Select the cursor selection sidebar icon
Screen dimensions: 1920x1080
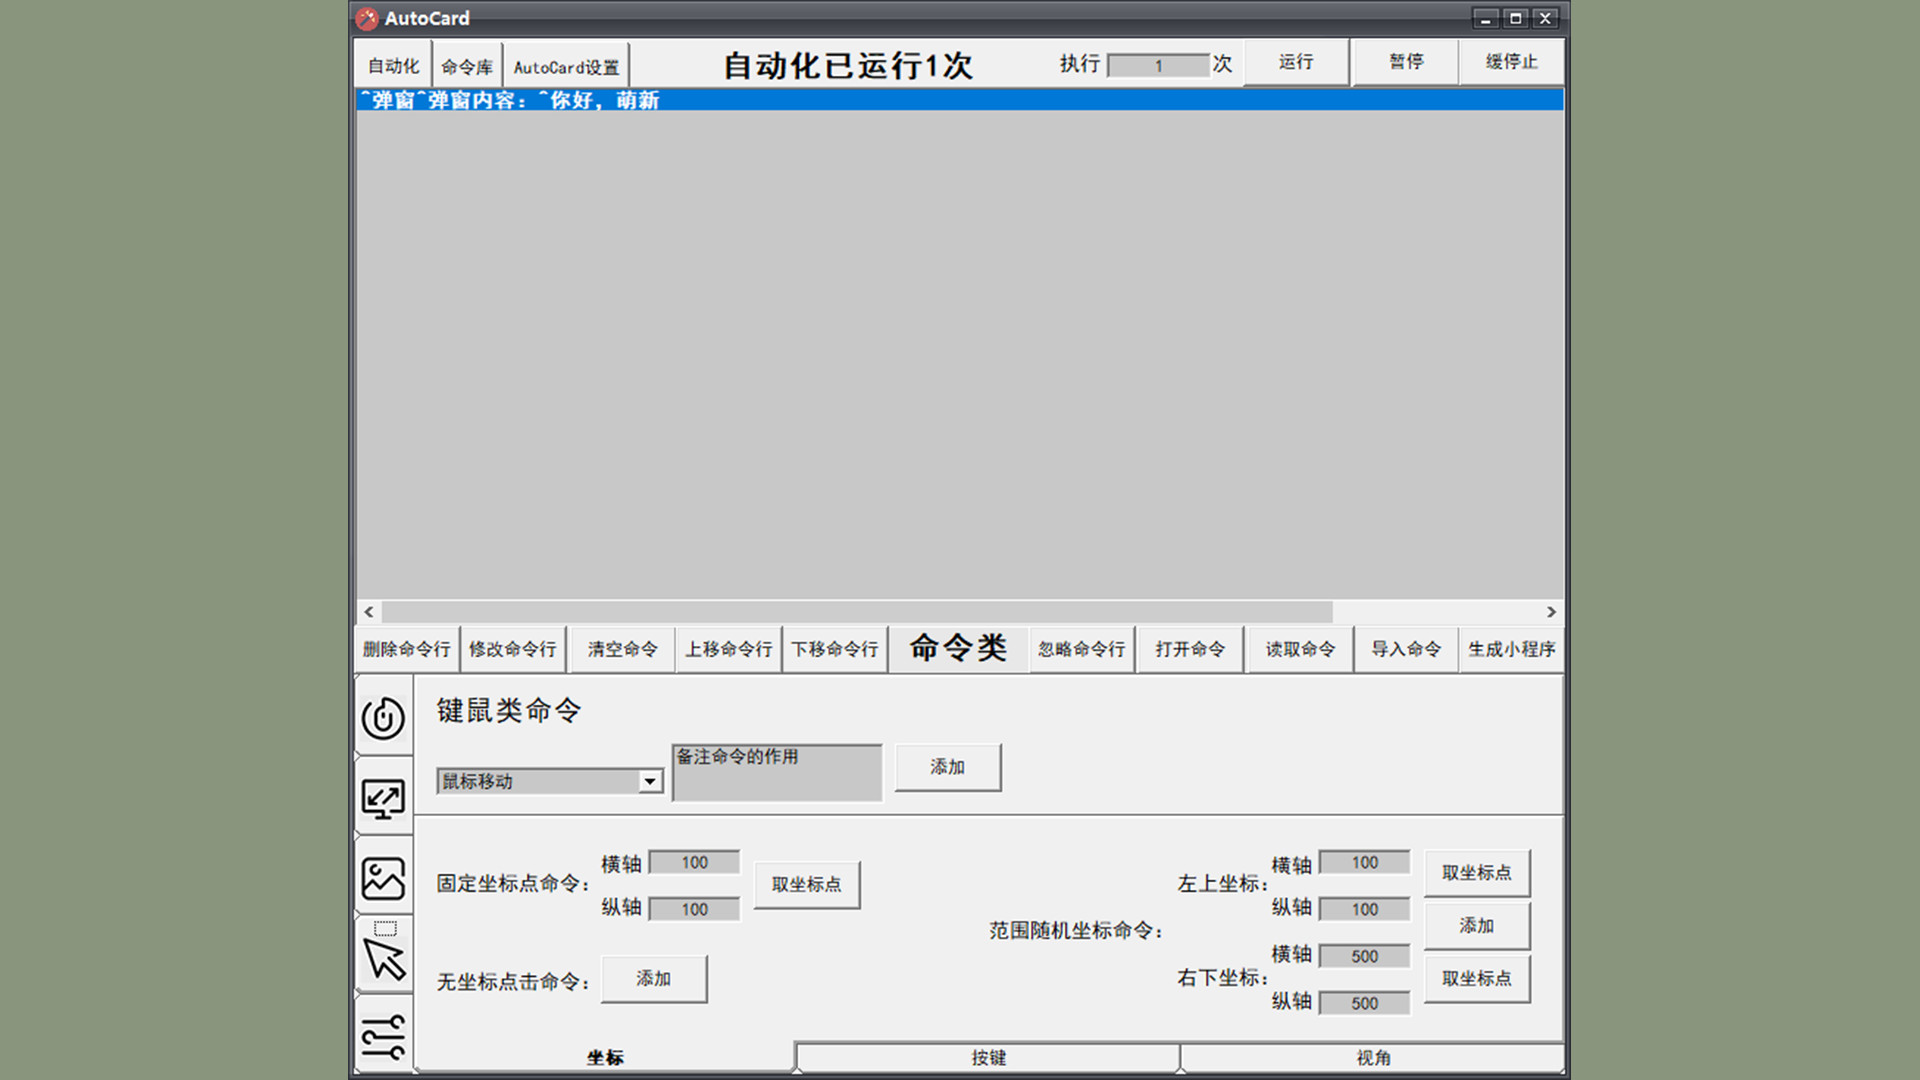(x=383, y=951)
